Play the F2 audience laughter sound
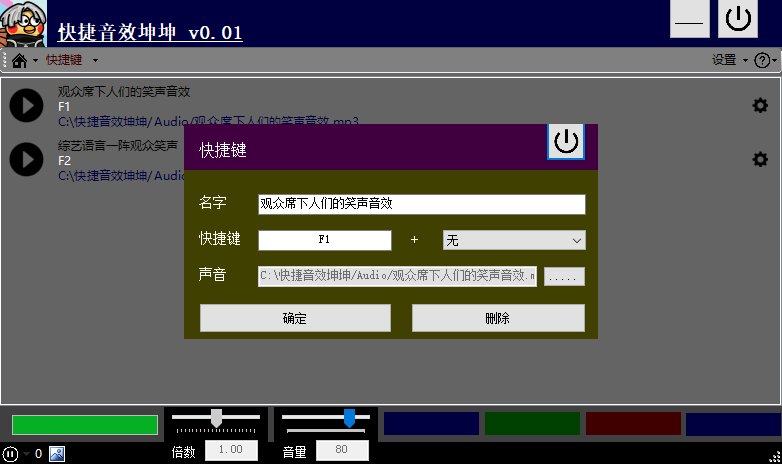The height and width of the screenshot is (464, 782). 26,159
